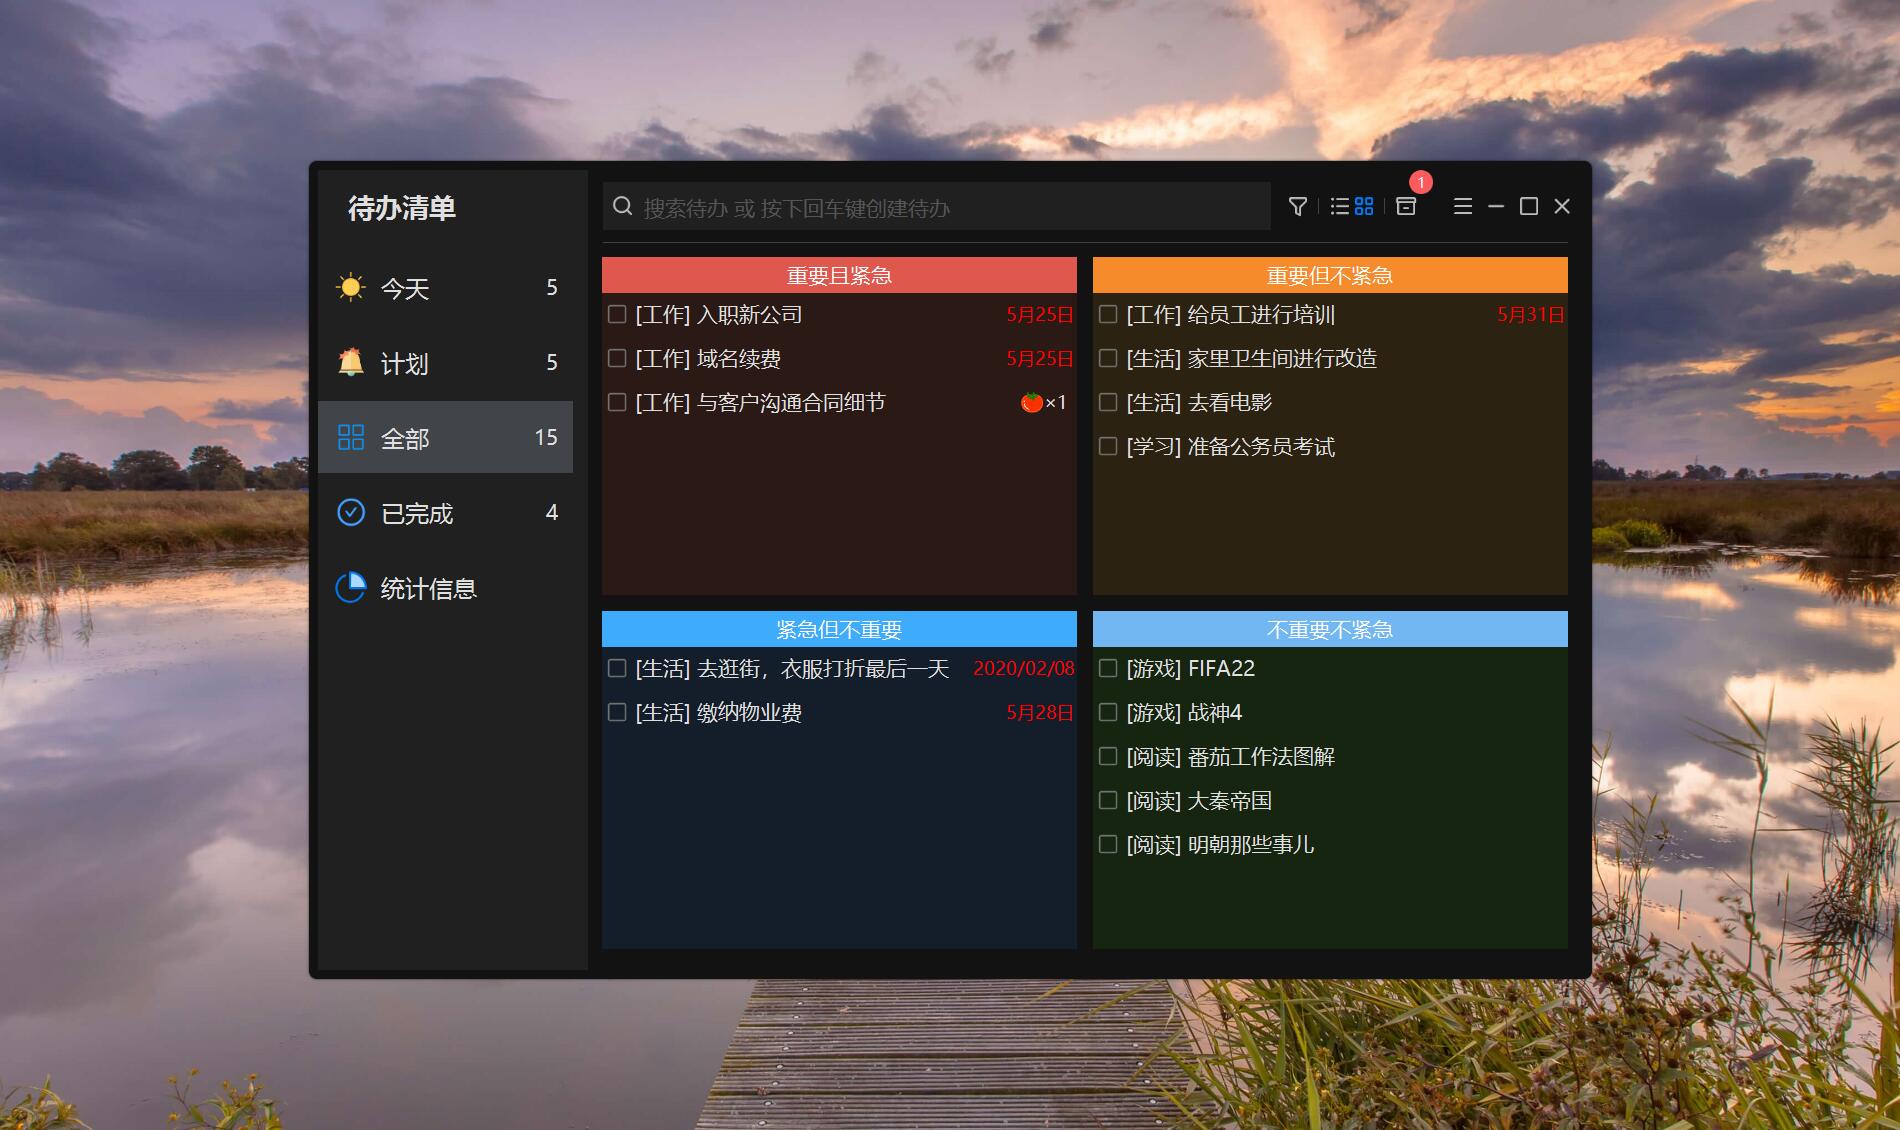Toggle checkbox for 缴纳物业费
The image size is (1900, 1130).
(617, 713)
